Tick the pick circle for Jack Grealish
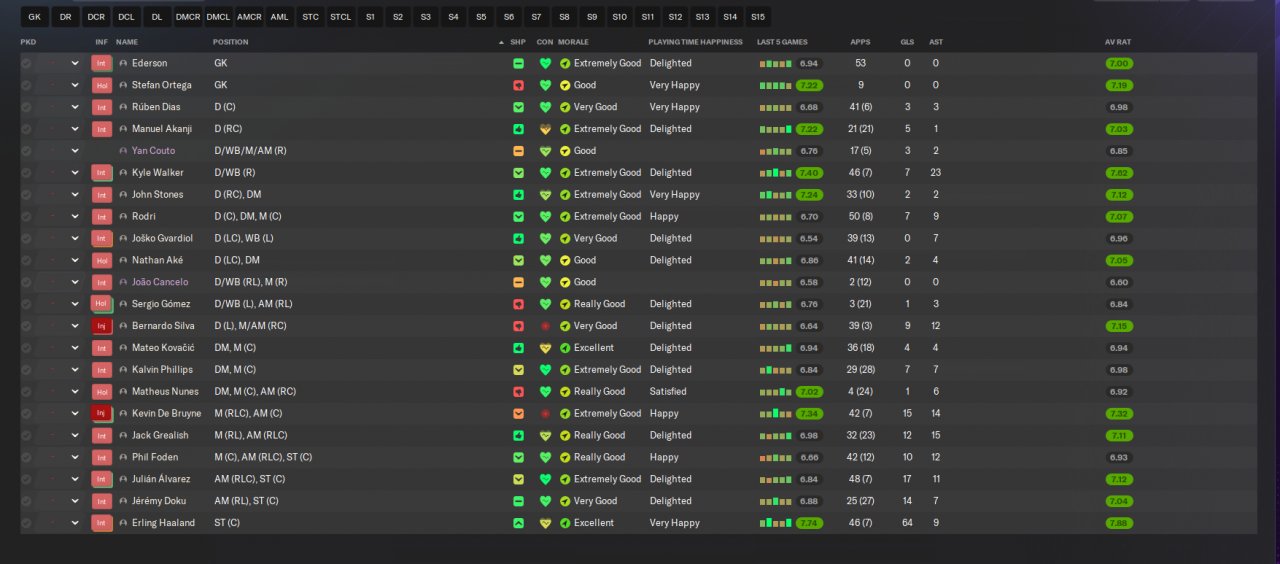 pyautogui.click(x=26, y=435)
